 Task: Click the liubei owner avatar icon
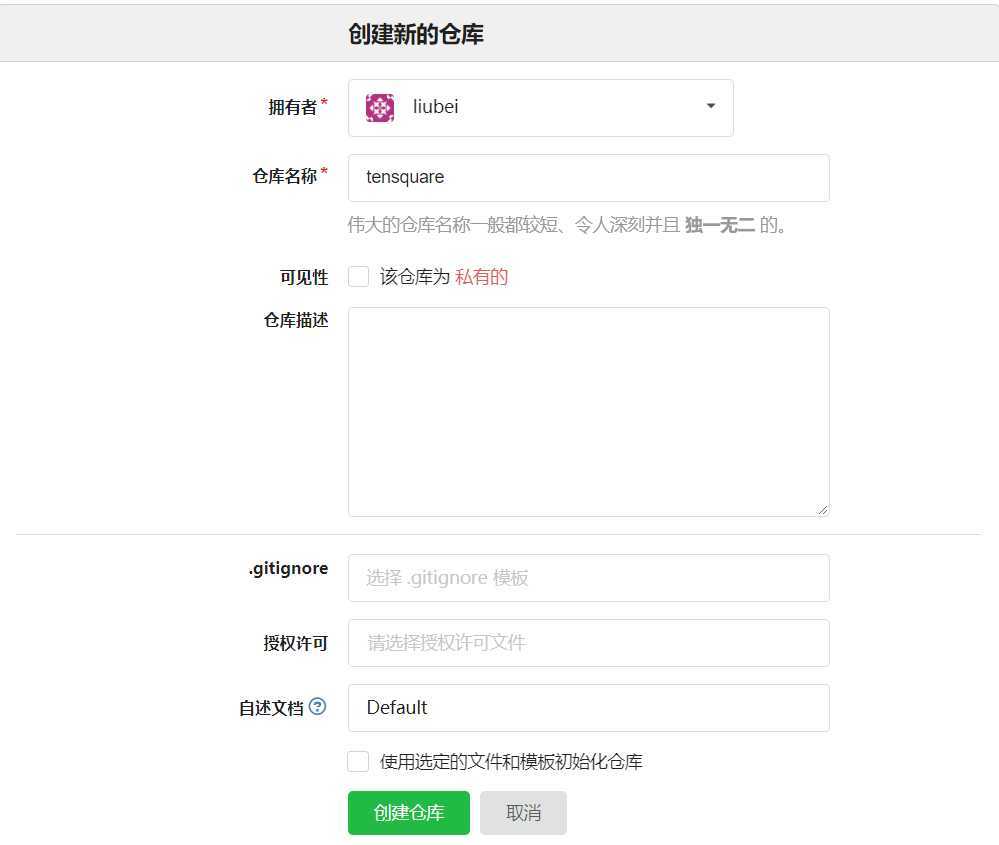(380, 107)
